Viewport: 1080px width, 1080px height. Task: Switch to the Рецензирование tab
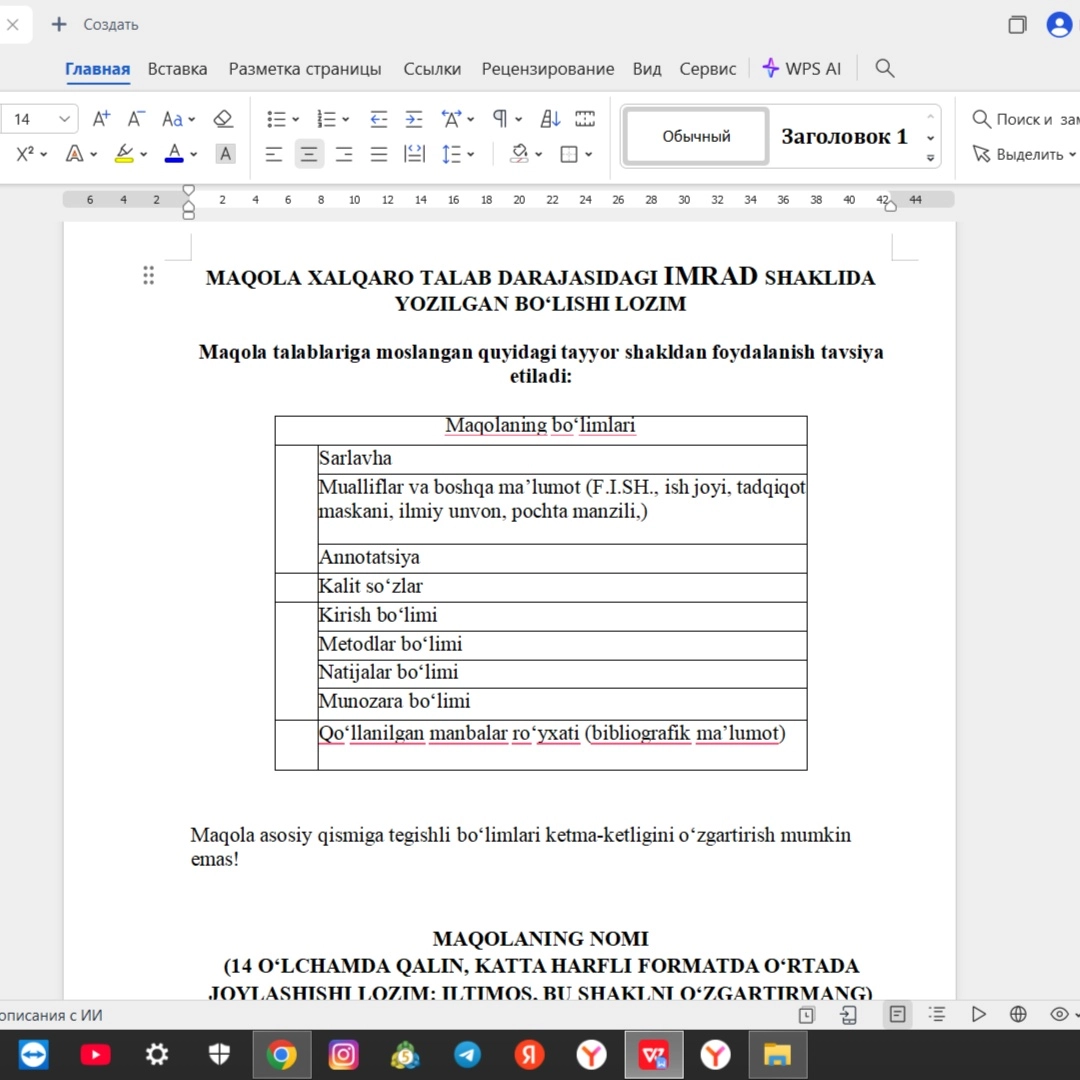(x=547, y=69)
